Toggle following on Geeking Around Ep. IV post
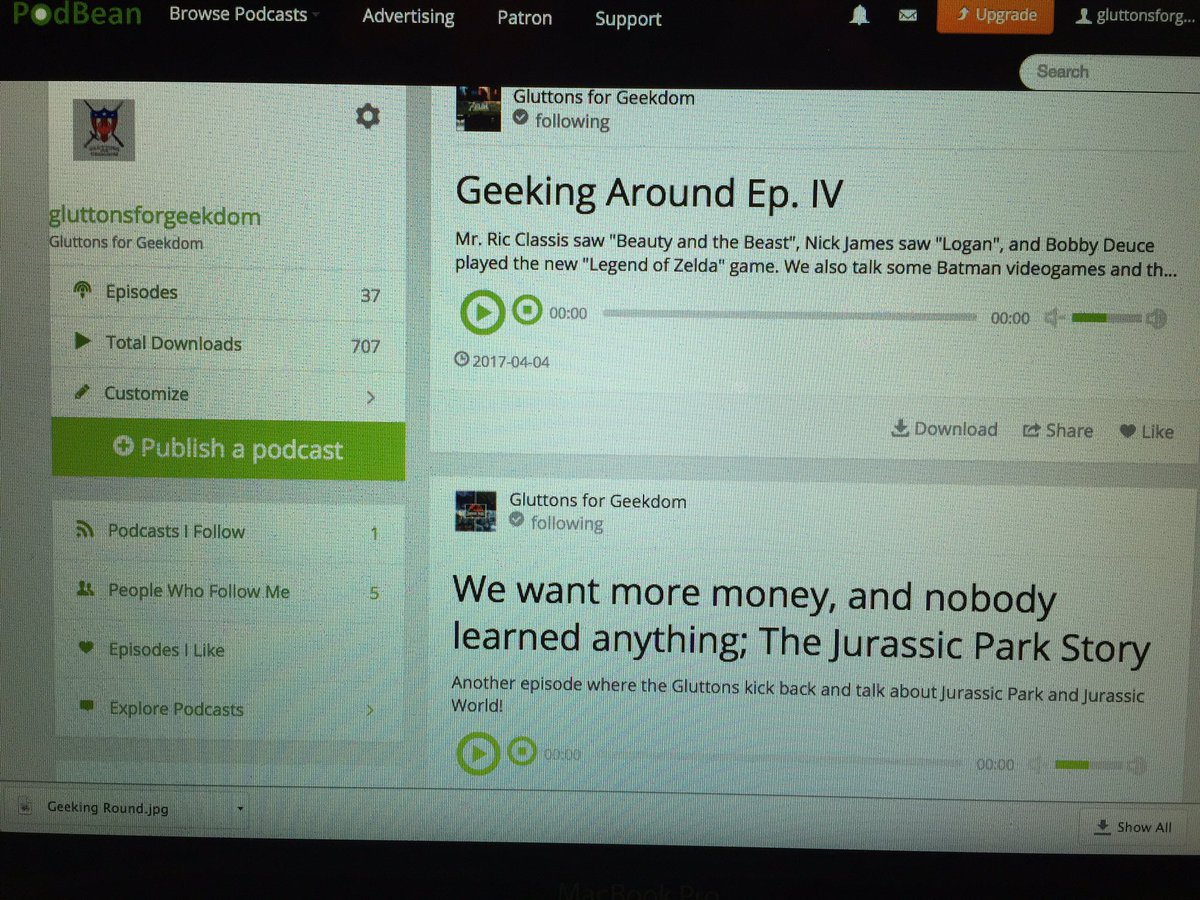This screenshot has height=900, width=1200. [562, 121]
